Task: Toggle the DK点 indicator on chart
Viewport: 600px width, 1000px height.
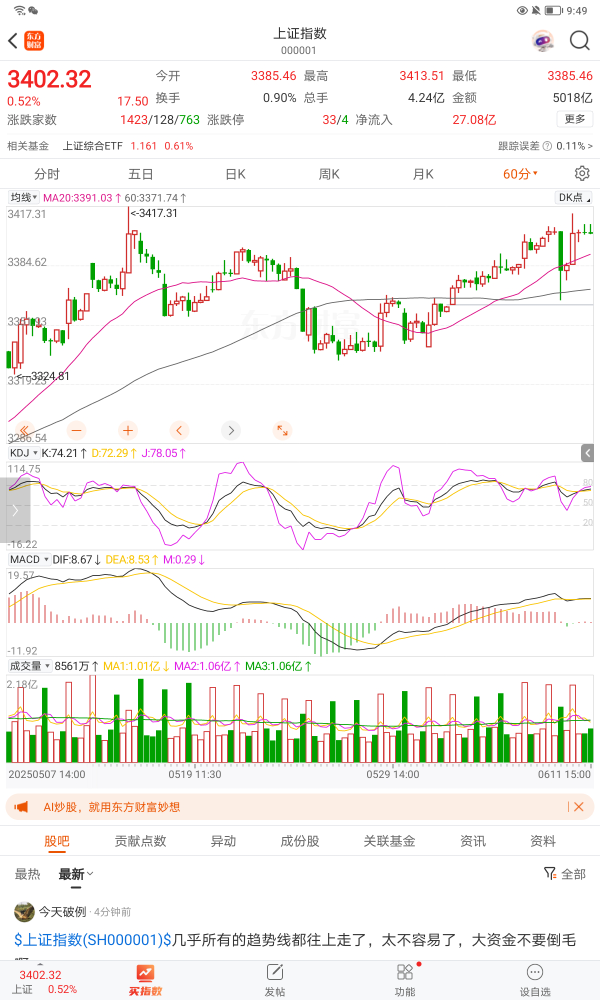Action: [571, 198]
